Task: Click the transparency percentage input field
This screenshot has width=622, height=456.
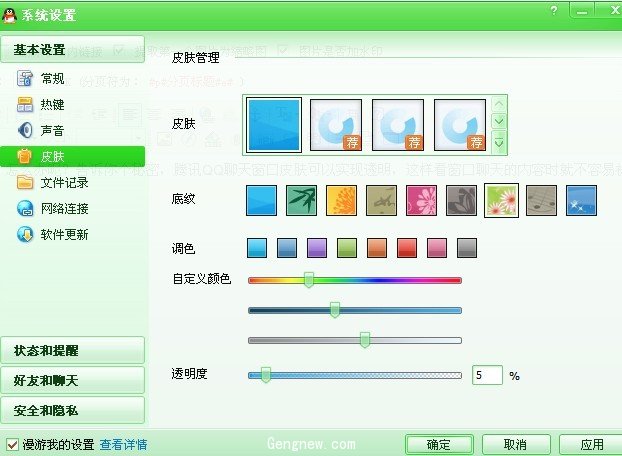Action: [487, 375]
